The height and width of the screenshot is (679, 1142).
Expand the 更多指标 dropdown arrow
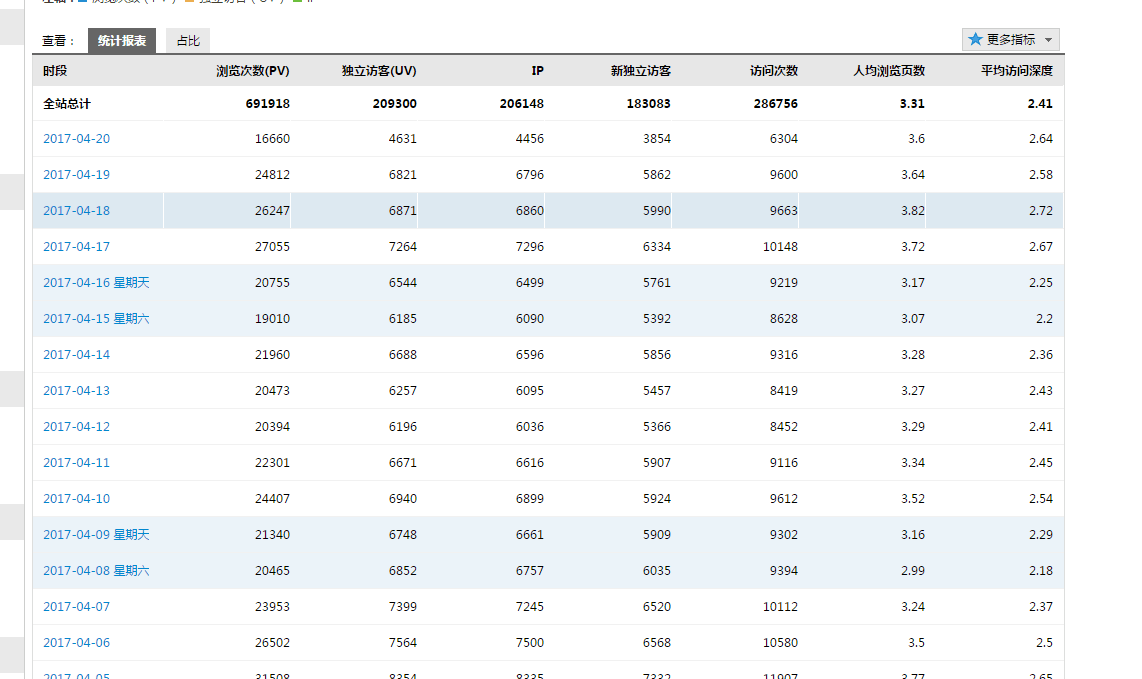(1048, 40)
